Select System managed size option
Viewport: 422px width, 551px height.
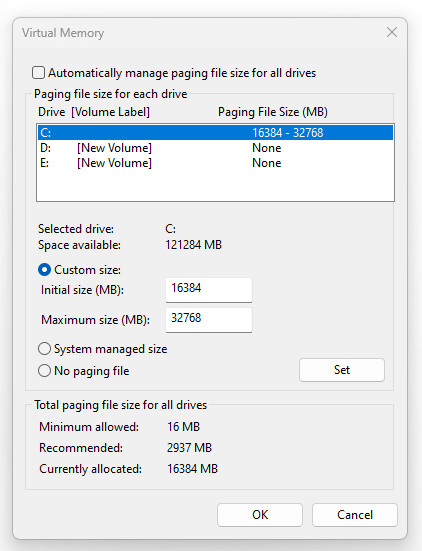click(x=44, y=349)
